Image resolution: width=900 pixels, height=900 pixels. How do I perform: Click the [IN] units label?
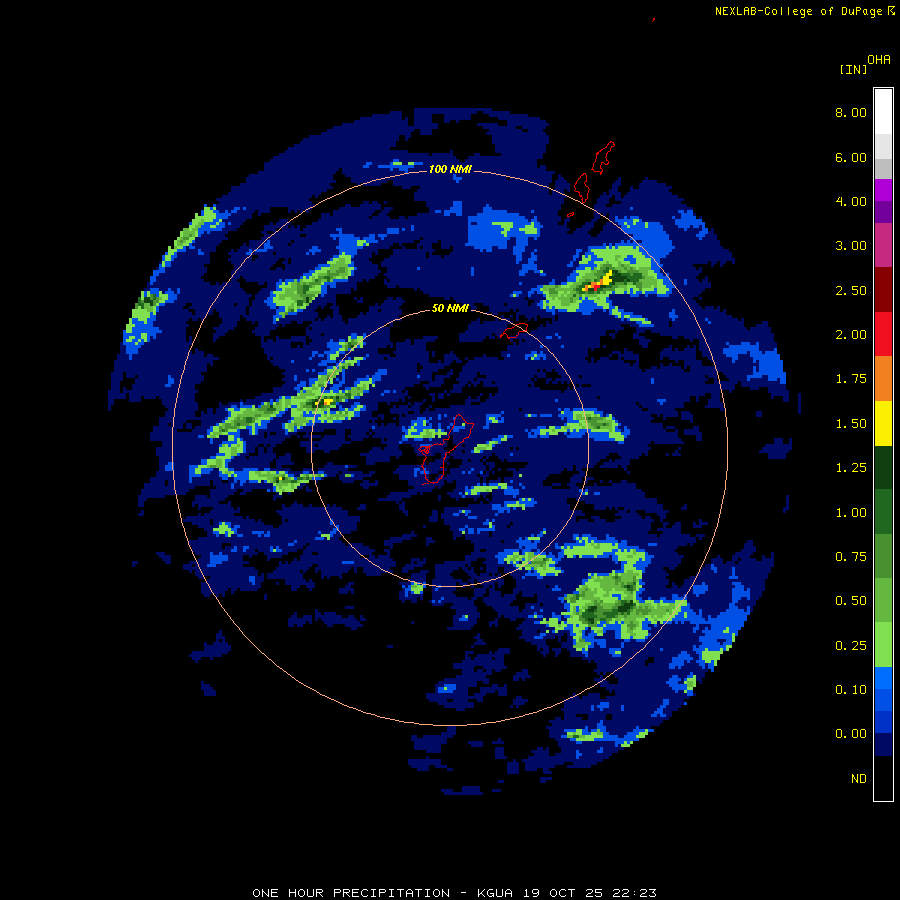(853, 69)
